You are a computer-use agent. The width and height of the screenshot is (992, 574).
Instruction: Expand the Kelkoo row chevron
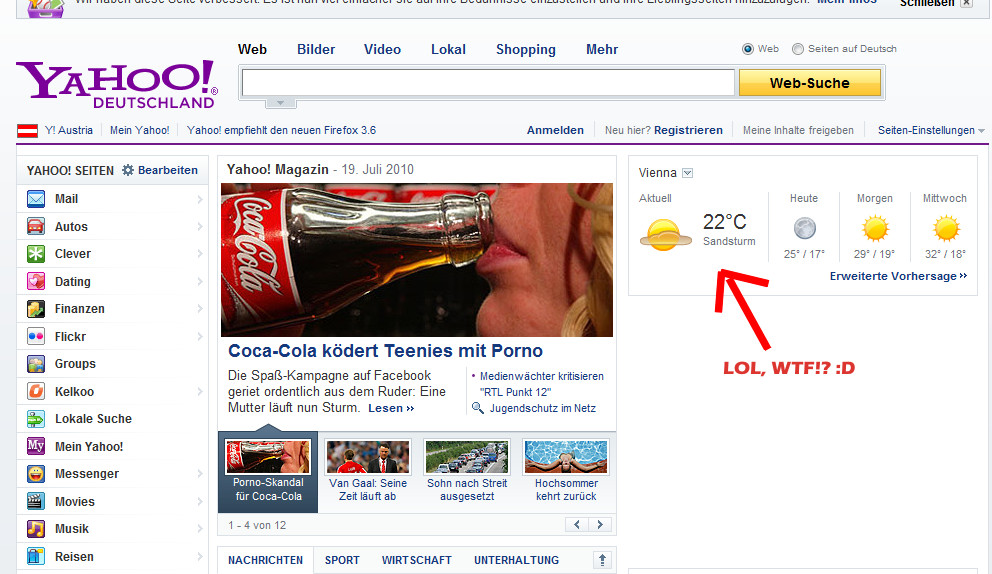tap(199, 391)
